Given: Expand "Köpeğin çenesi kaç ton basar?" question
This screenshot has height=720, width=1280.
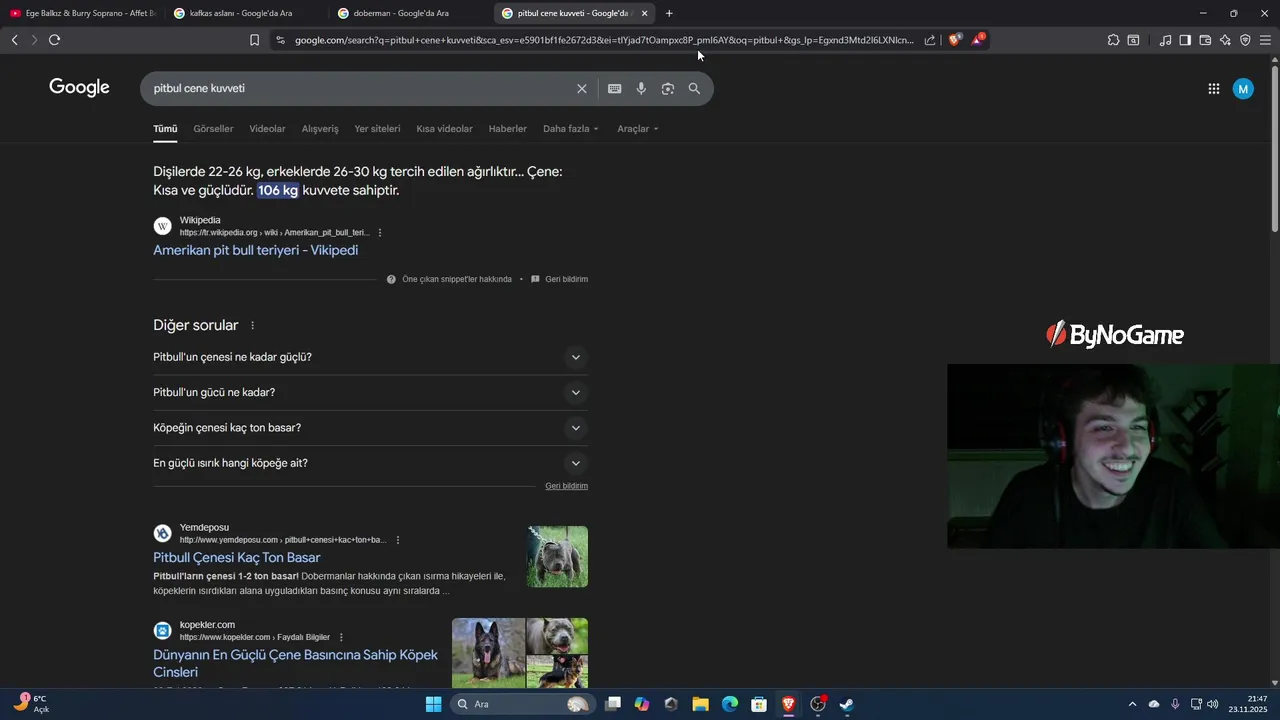Looking at the screenshot, I should 370,428.
